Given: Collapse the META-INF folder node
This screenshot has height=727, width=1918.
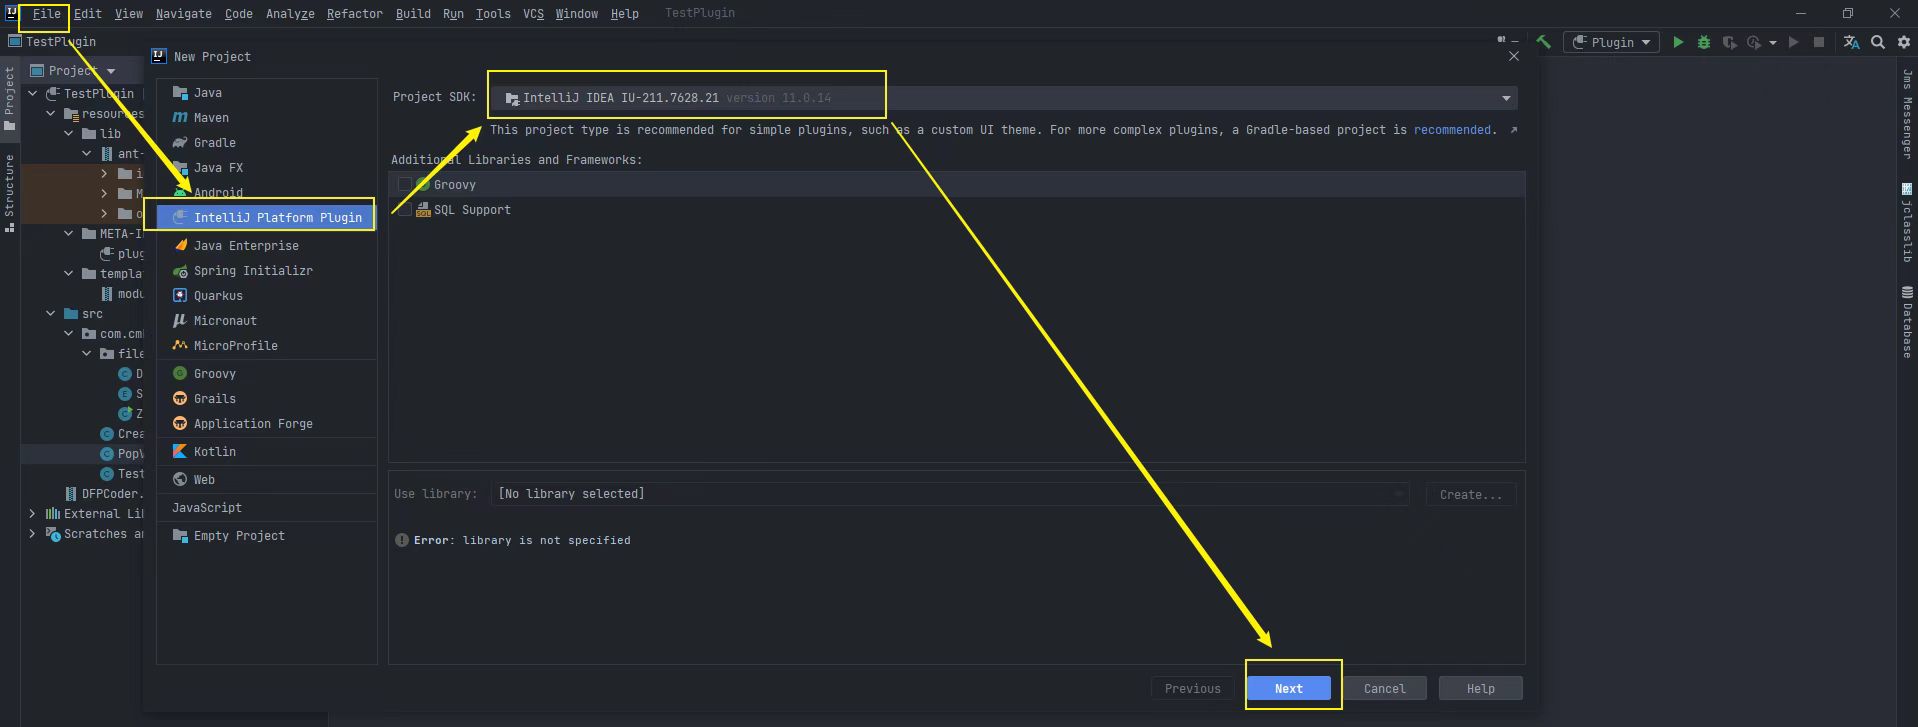Looking at the screenshot, I should point(69,233).
